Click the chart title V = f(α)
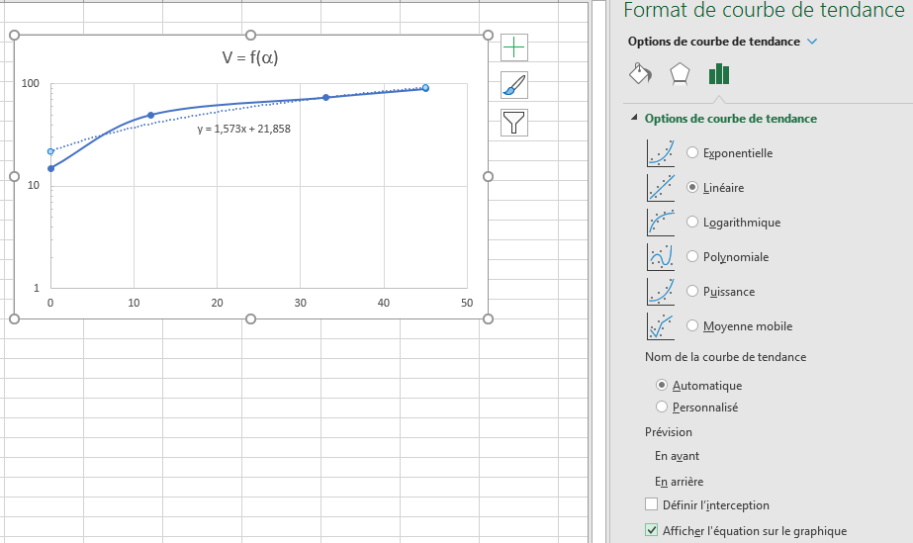The width and height of the screenshot is (913, 543). coord(250,58)
